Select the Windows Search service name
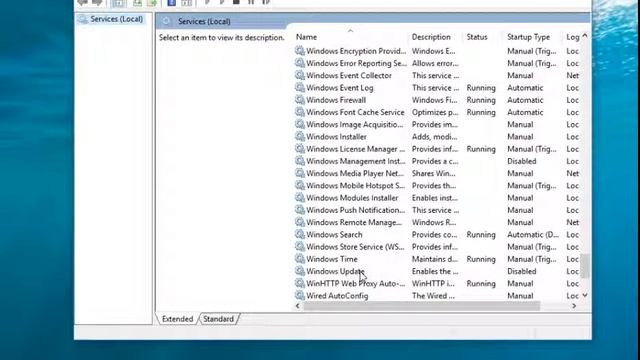 pyautogui.click(x=334, y=234)
